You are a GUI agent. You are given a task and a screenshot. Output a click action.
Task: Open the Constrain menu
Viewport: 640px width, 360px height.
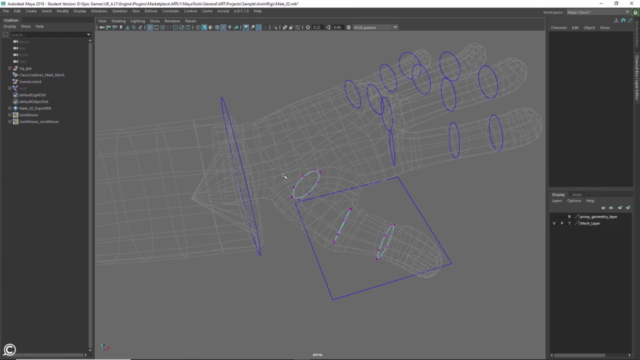point(171,11)
